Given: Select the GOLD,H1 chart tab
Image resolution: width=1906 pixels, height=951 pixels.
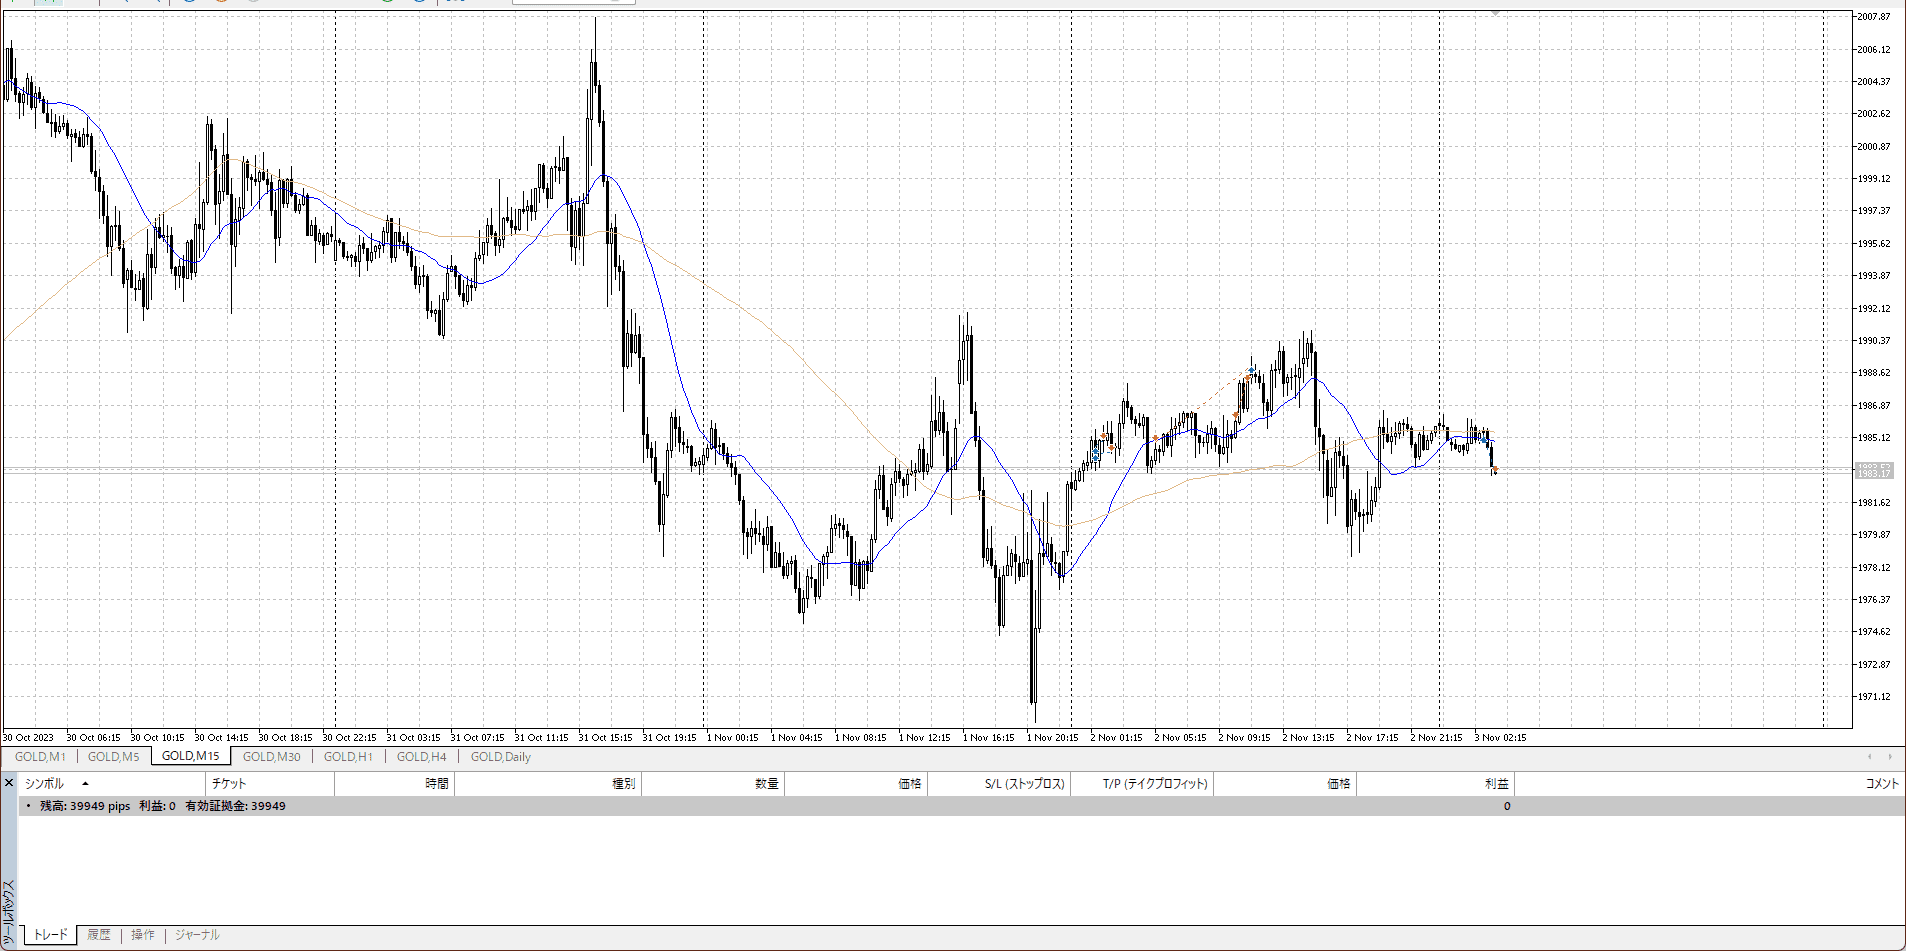Looking at the screenshot, I should 348,757.
